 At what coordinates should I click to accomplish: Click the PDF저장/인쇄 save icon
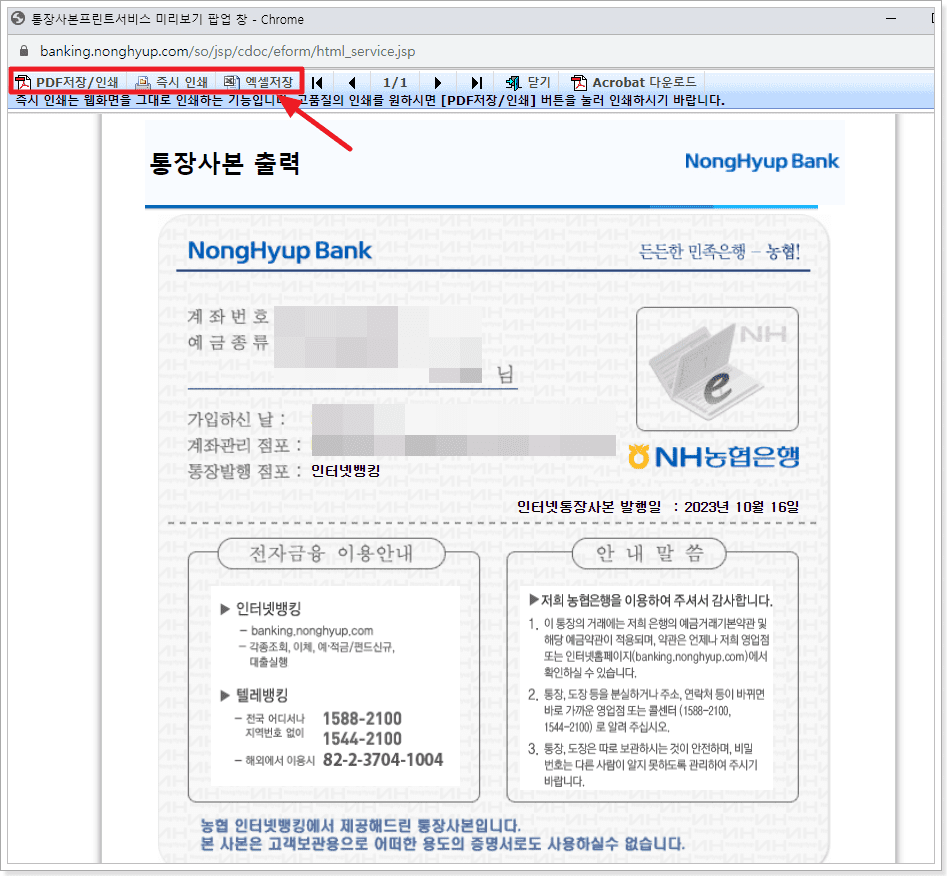[22, 82]
